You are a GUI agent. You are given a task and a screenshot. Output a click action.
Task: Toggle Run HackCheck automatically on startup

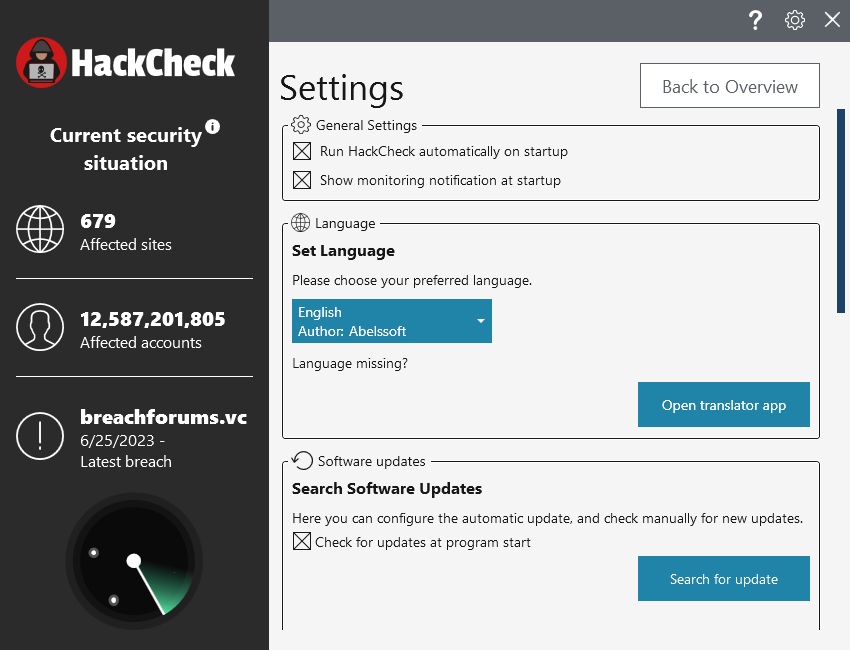click(302, 152)
